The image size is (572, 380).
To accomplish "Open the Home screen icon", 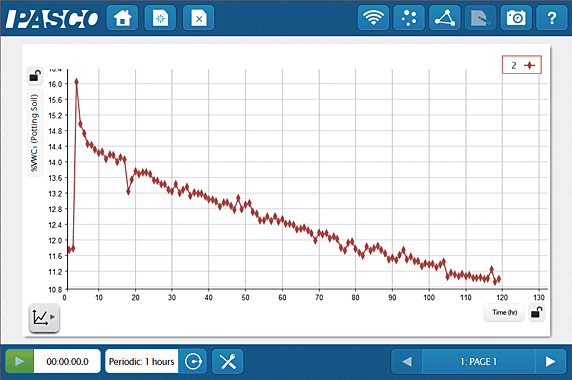I will tap(122, 18).
